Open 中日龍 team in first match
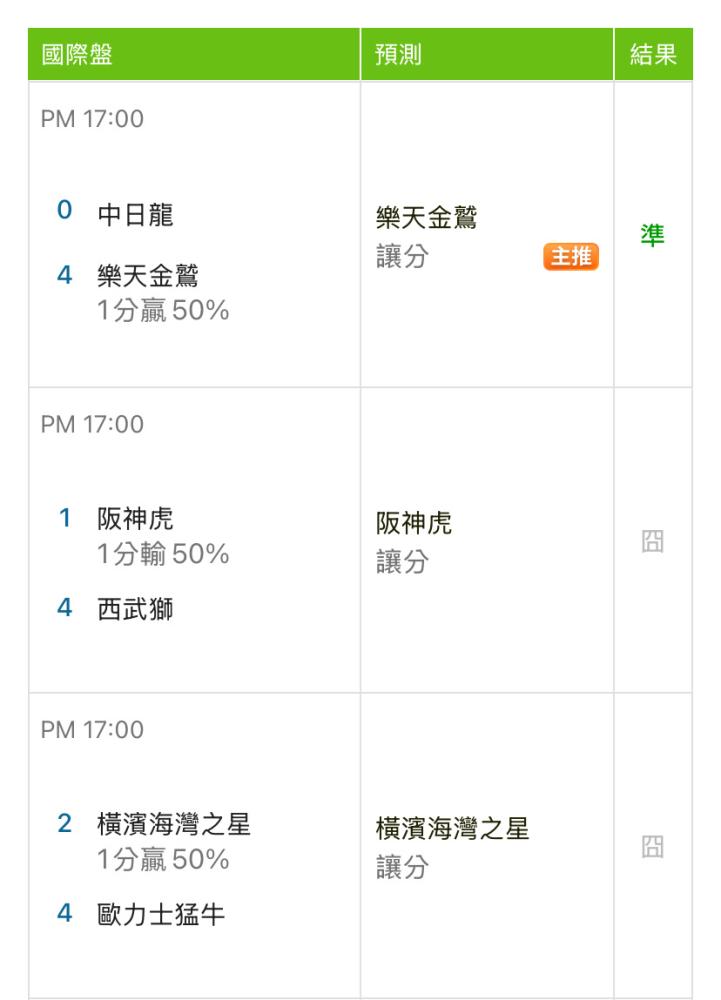This screenshot has height=1000, width=721. coord(135,214)
